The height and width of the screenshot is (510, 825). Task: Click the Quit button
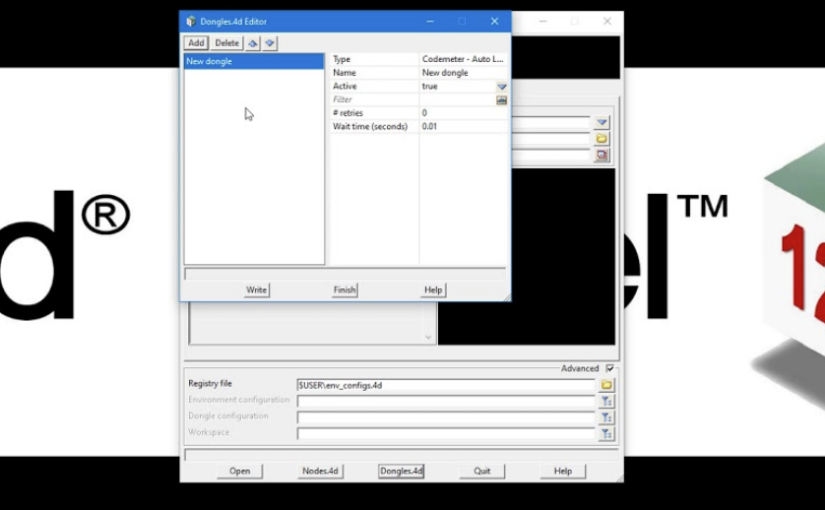[x=482, y=471]
